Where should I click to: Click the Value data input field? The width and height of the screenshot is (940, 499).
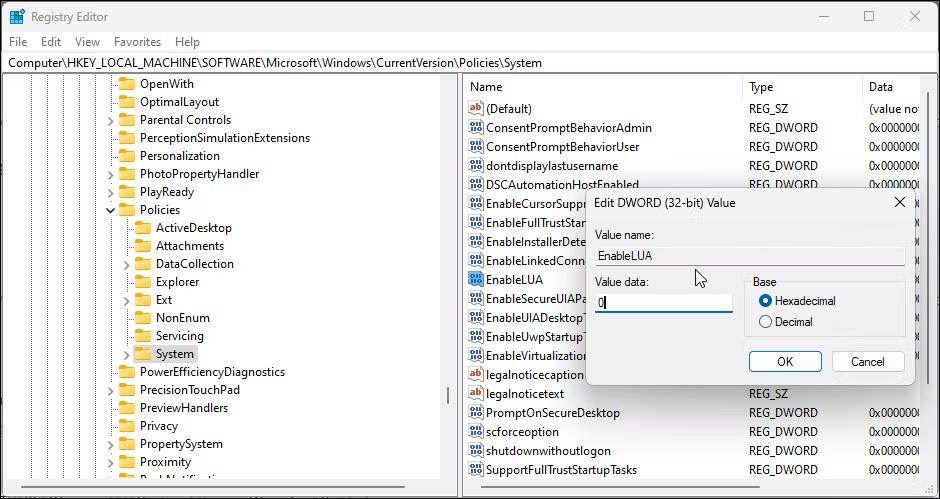(664, 303)
